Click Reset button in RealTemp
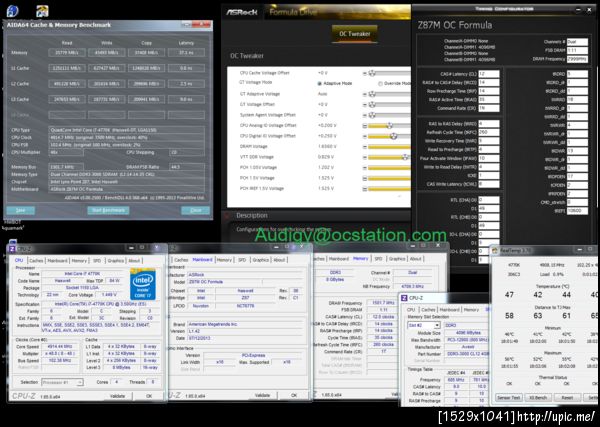600x427 pixels. 567,398
